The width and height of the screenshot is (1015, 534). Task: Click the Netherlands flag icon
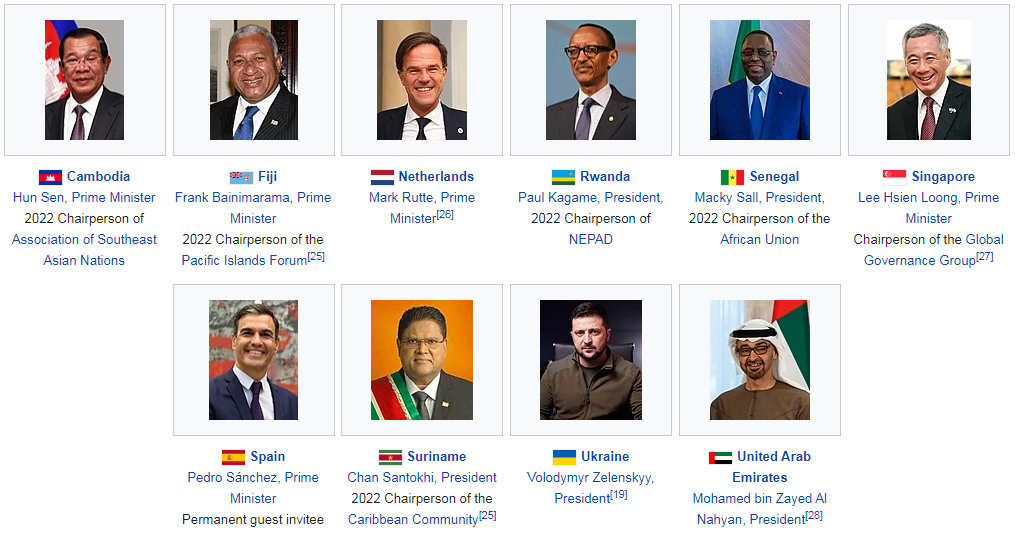[x=382, y=177]
